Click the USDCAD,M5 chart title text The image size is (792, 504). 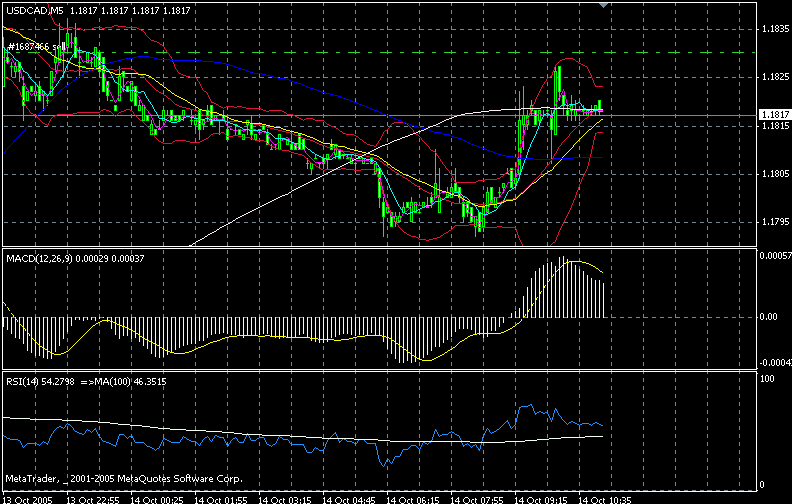(35, 10)
